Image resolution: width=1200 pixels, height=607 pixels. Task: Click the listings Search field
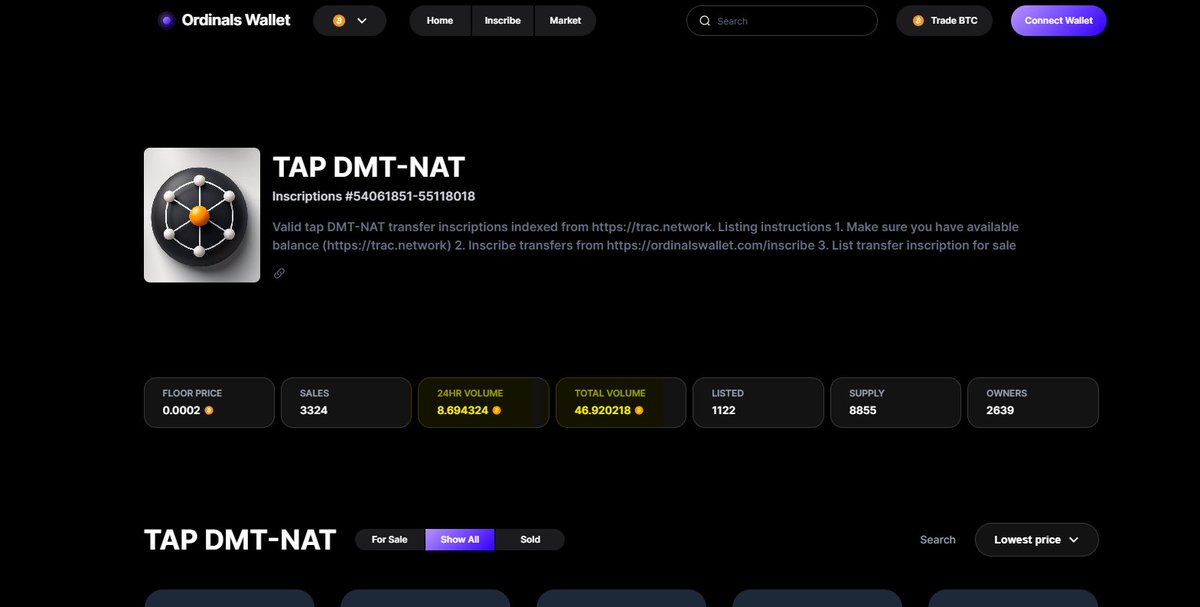938,540
